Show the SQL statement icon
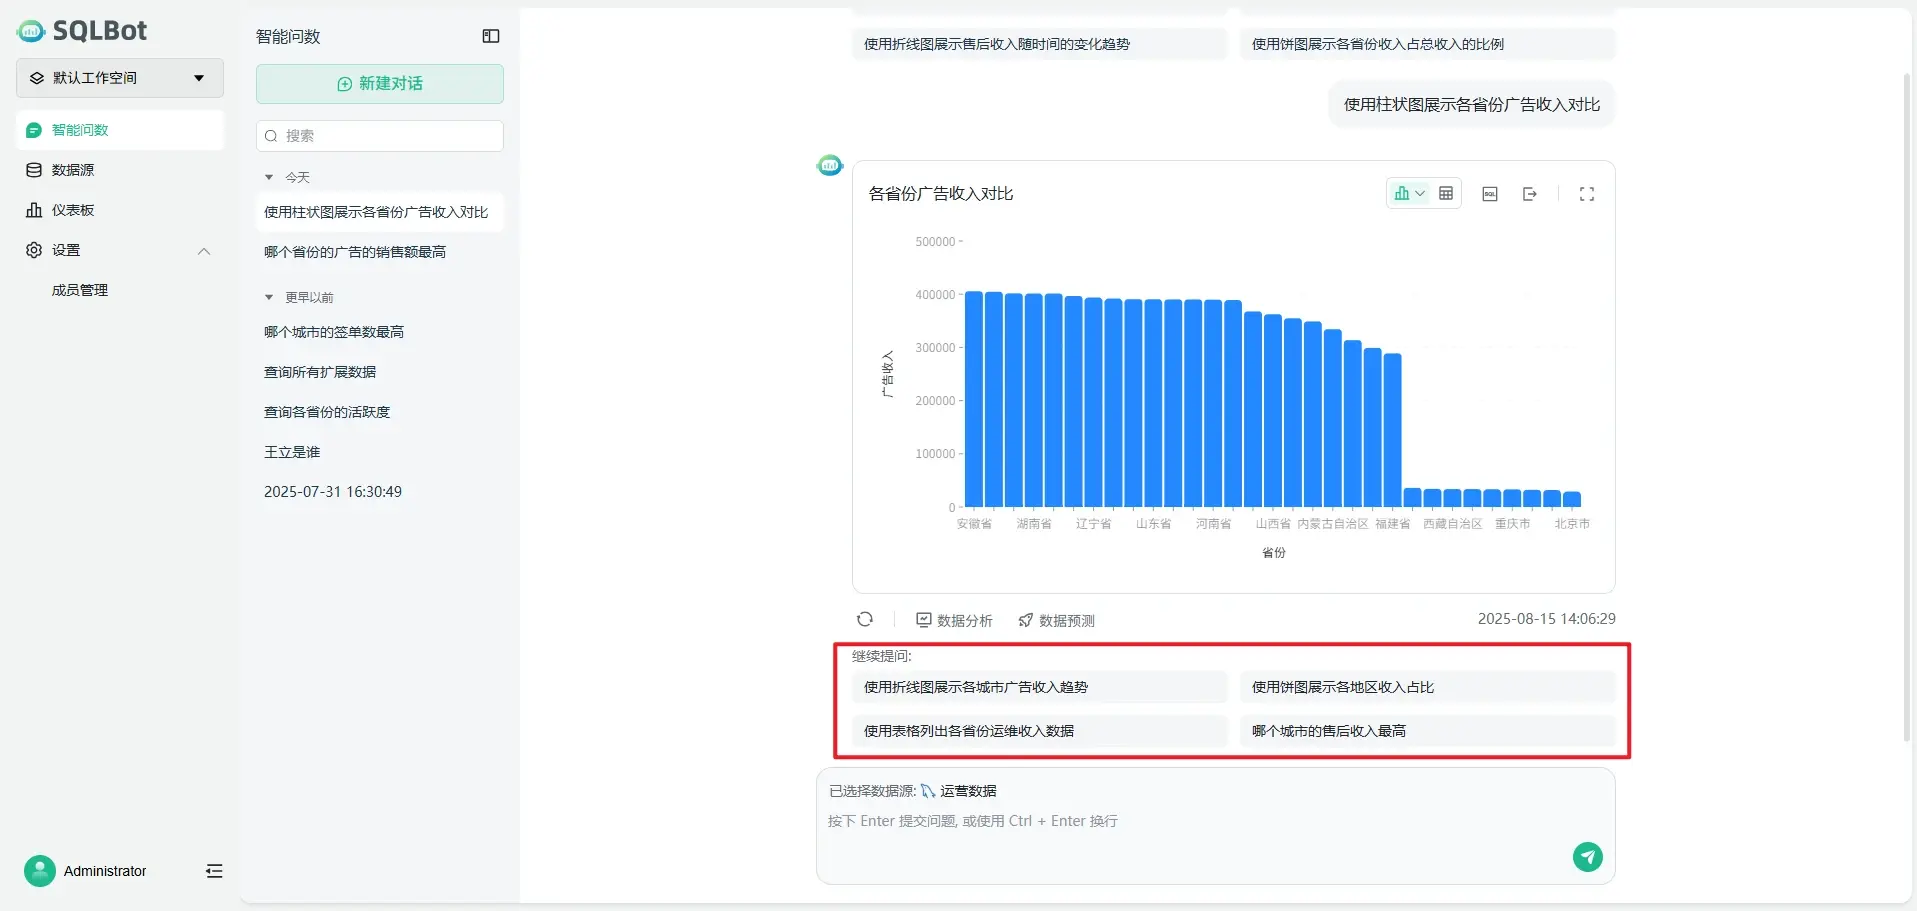Viewport: 1917px width, 911px height. 1490,194
